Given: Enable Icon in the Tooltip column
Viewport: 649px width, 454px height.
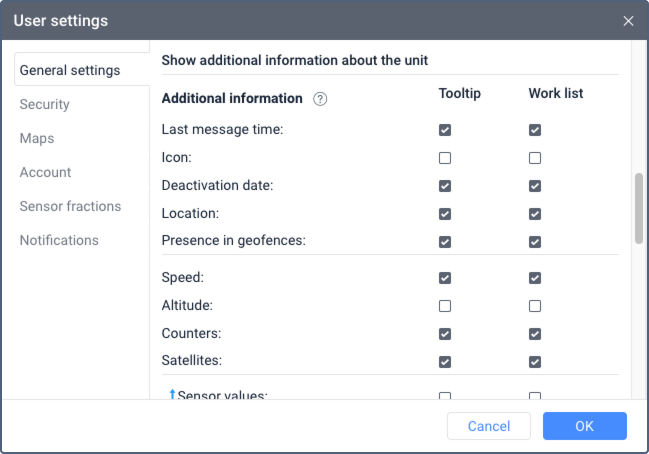Looking at the screenshot, I should tap(445, 158).
